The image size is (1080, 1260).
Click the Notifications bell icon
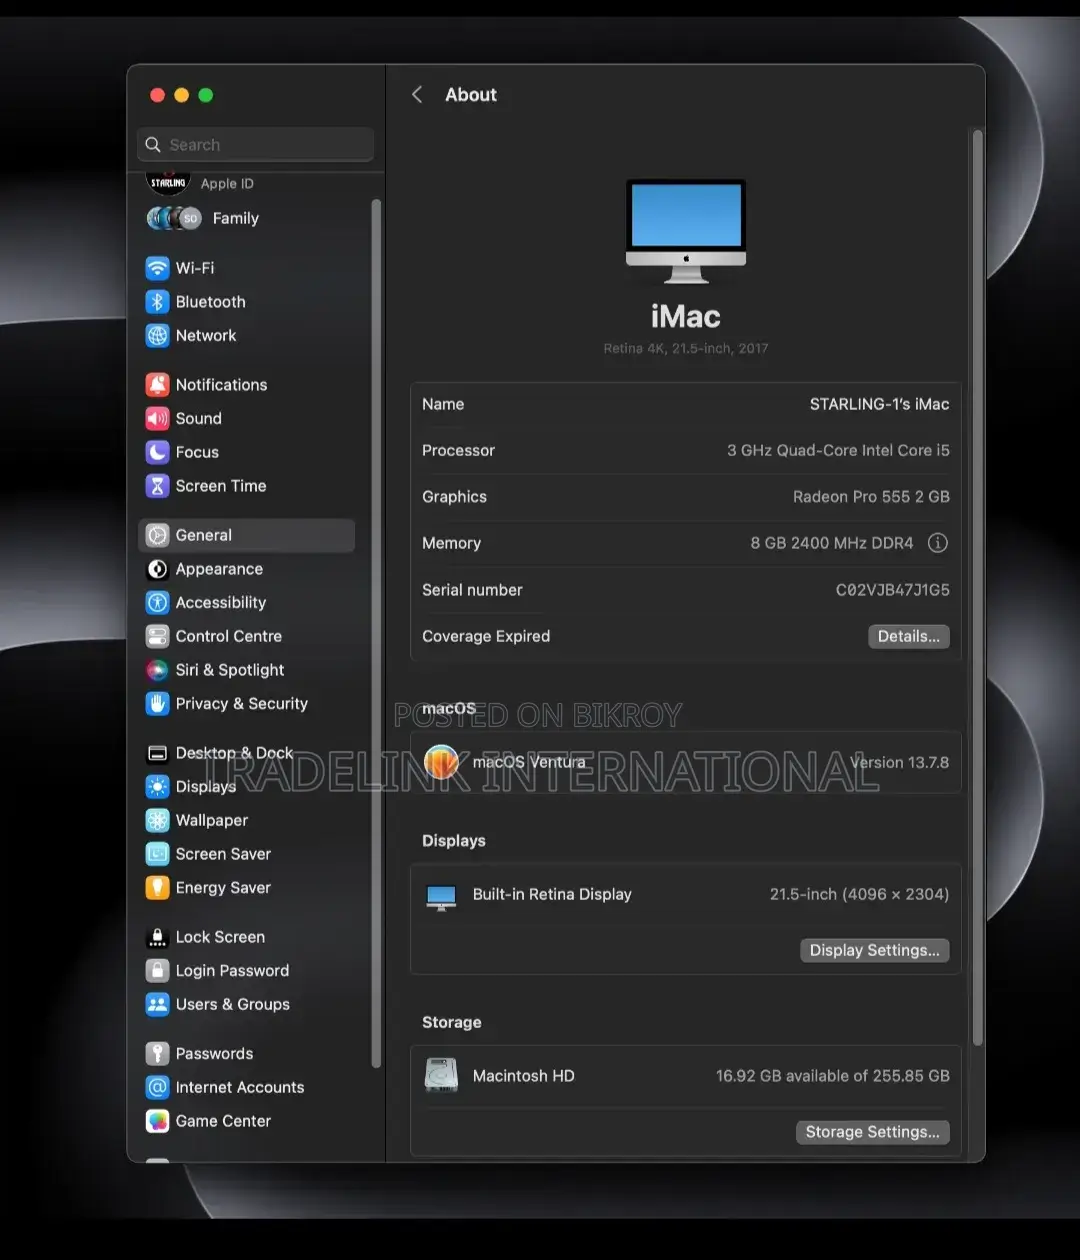click(x=157, y=385)
